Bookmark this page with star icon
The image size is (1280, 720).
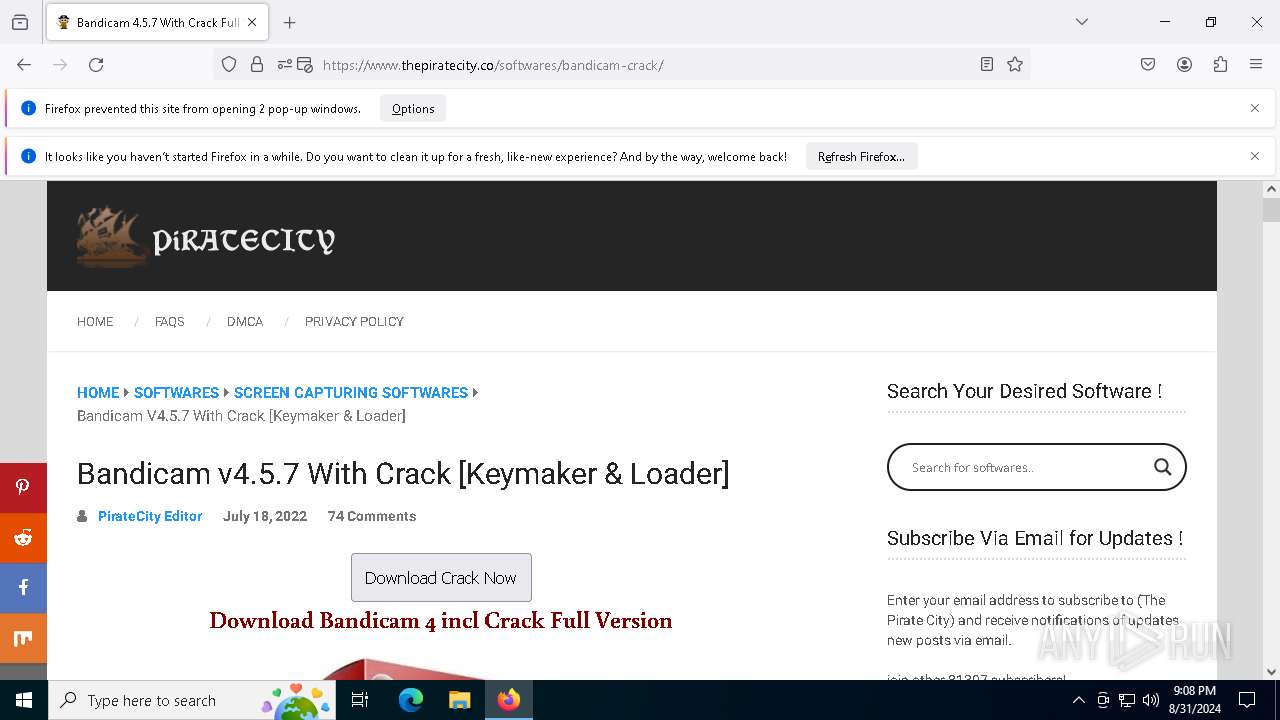[1015, 65]
